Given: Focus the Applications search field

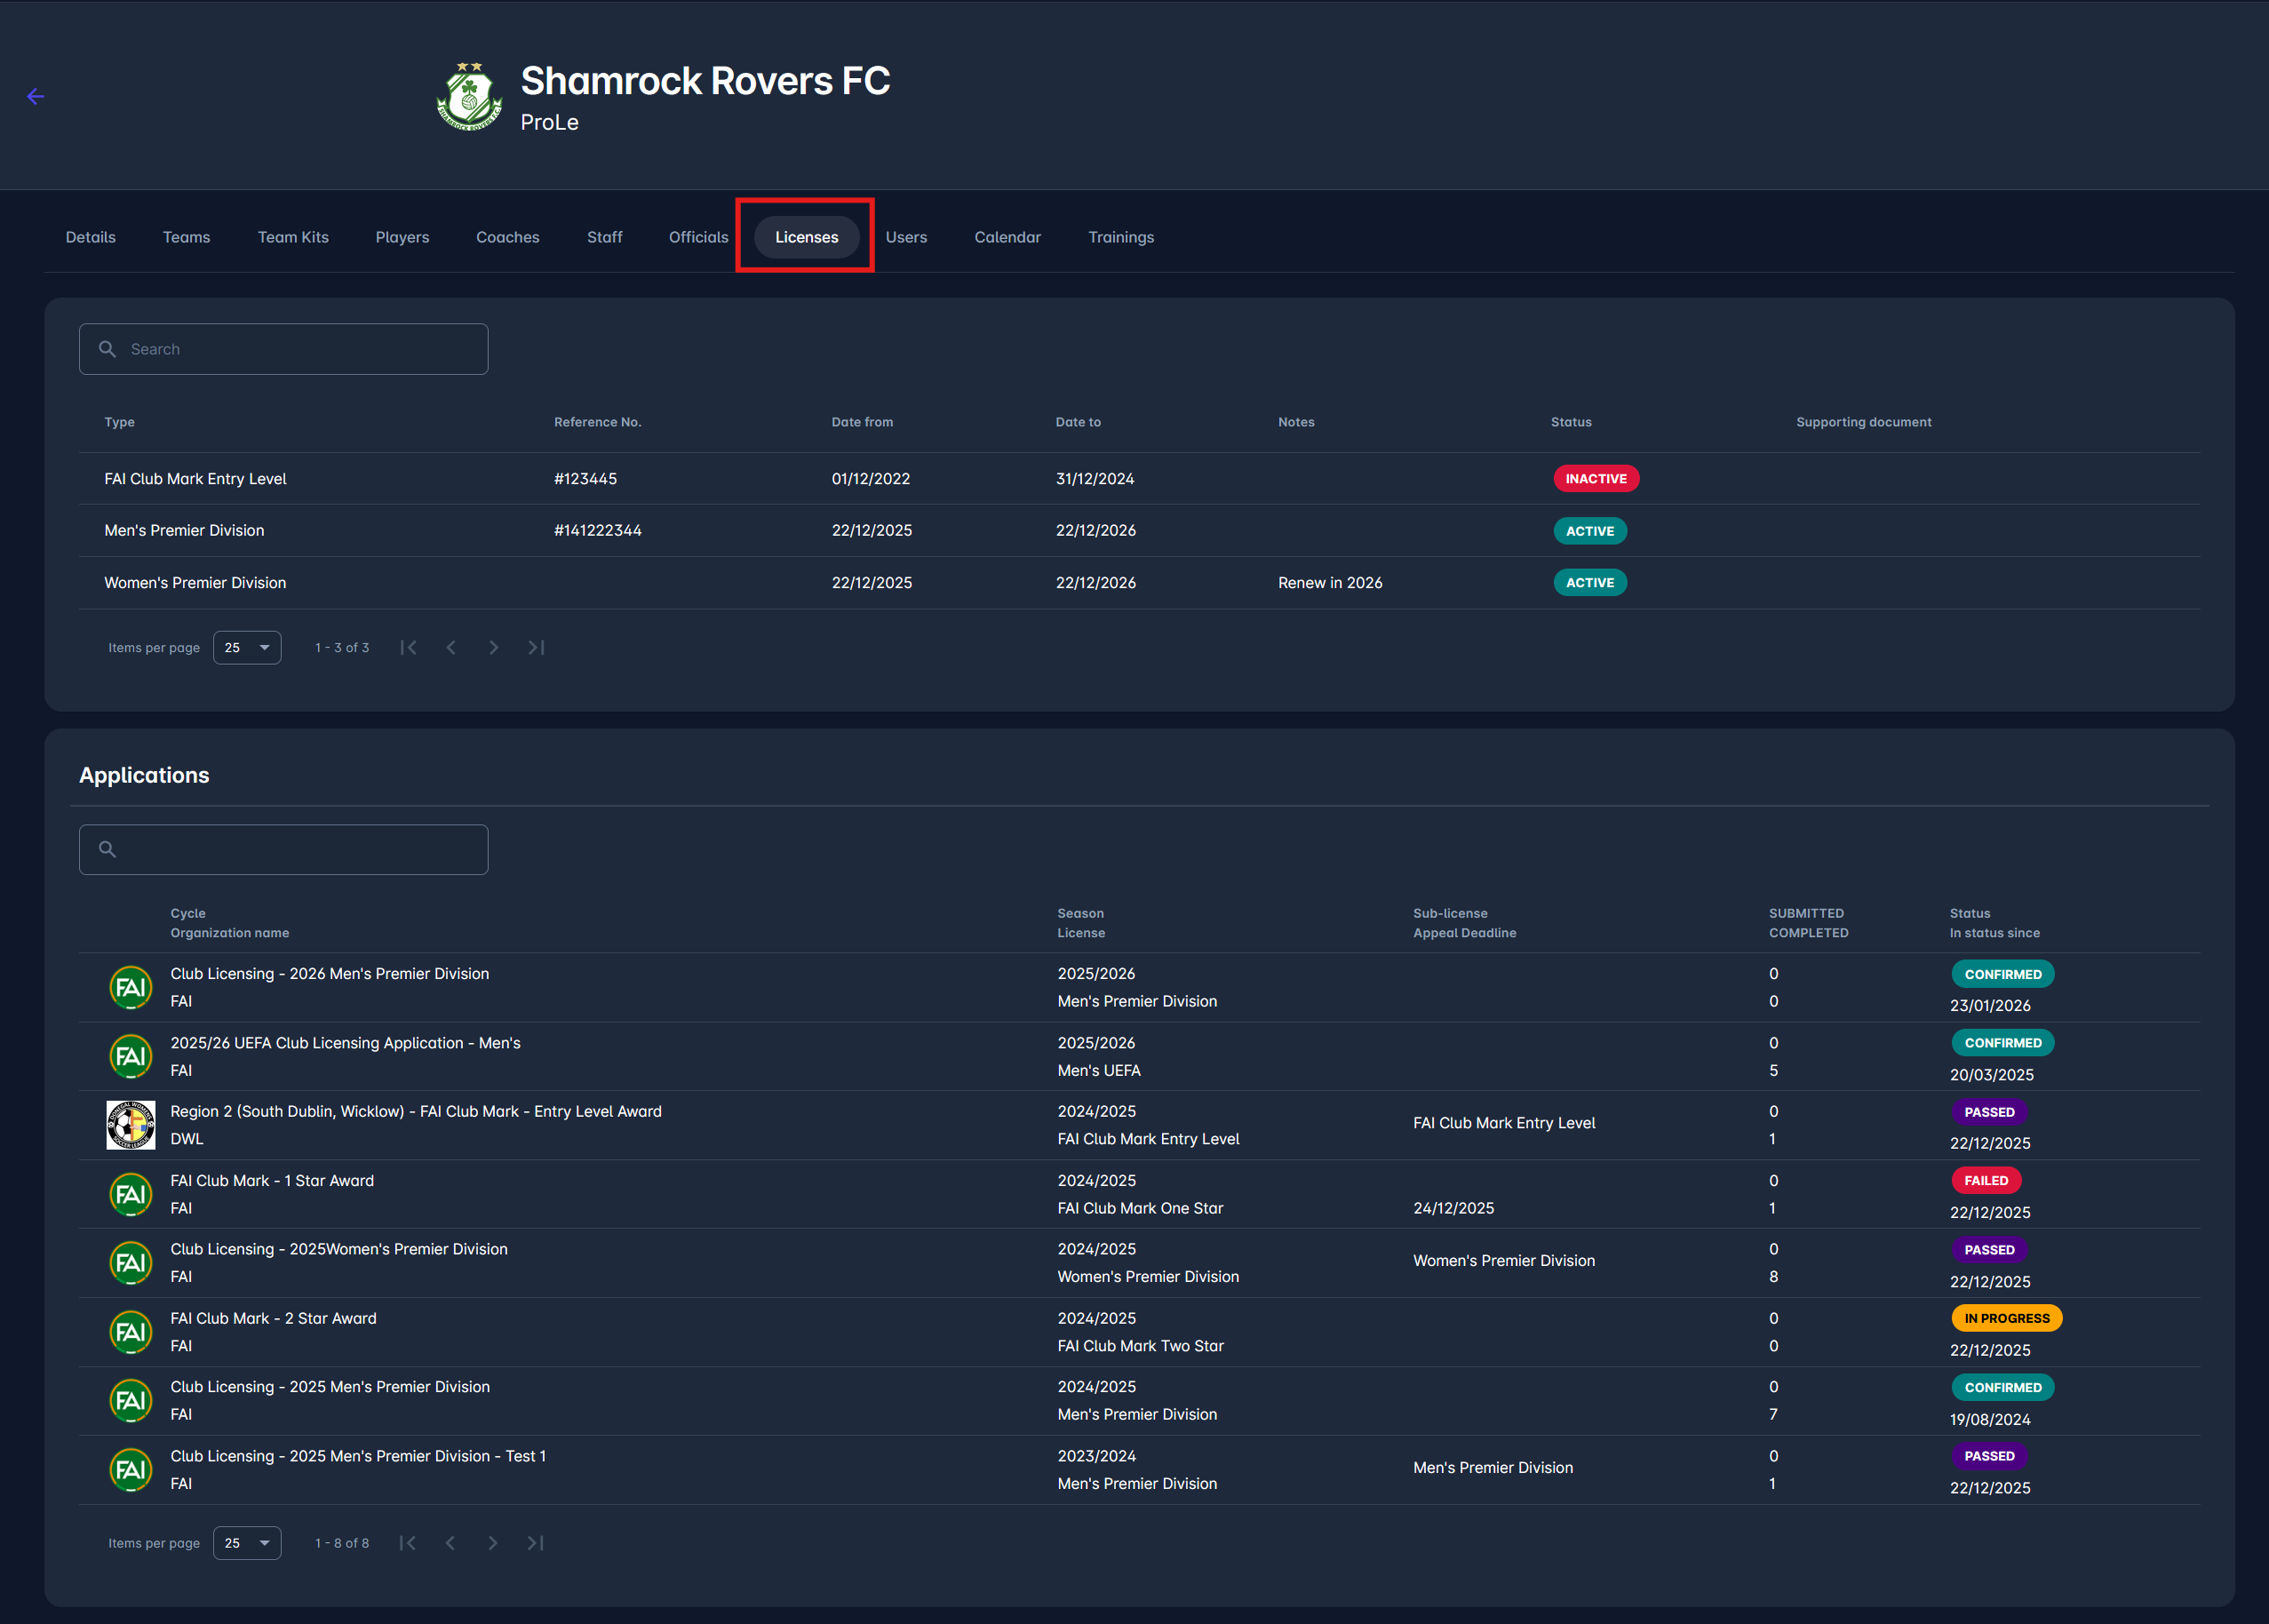Looking at the screenshot, I should point(300,850).
